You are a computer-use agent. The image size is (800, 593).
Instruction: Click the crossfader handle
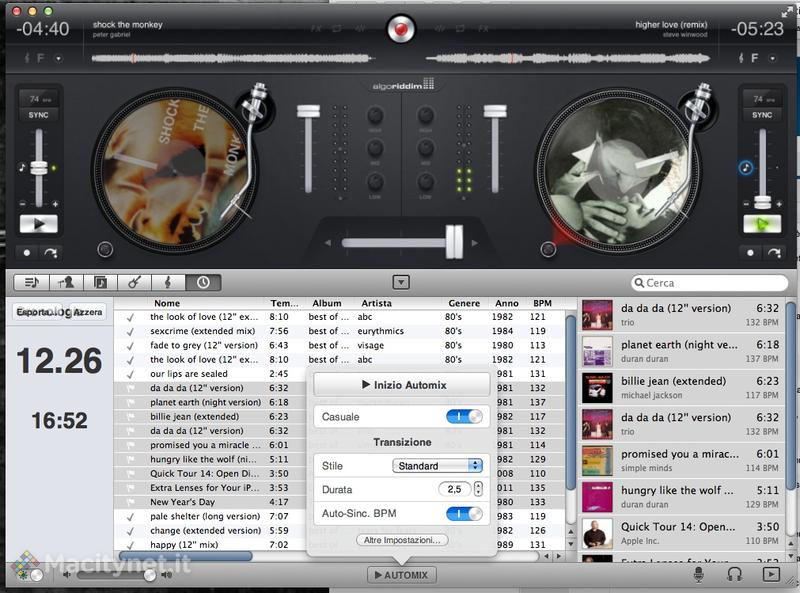pos(454,242)
